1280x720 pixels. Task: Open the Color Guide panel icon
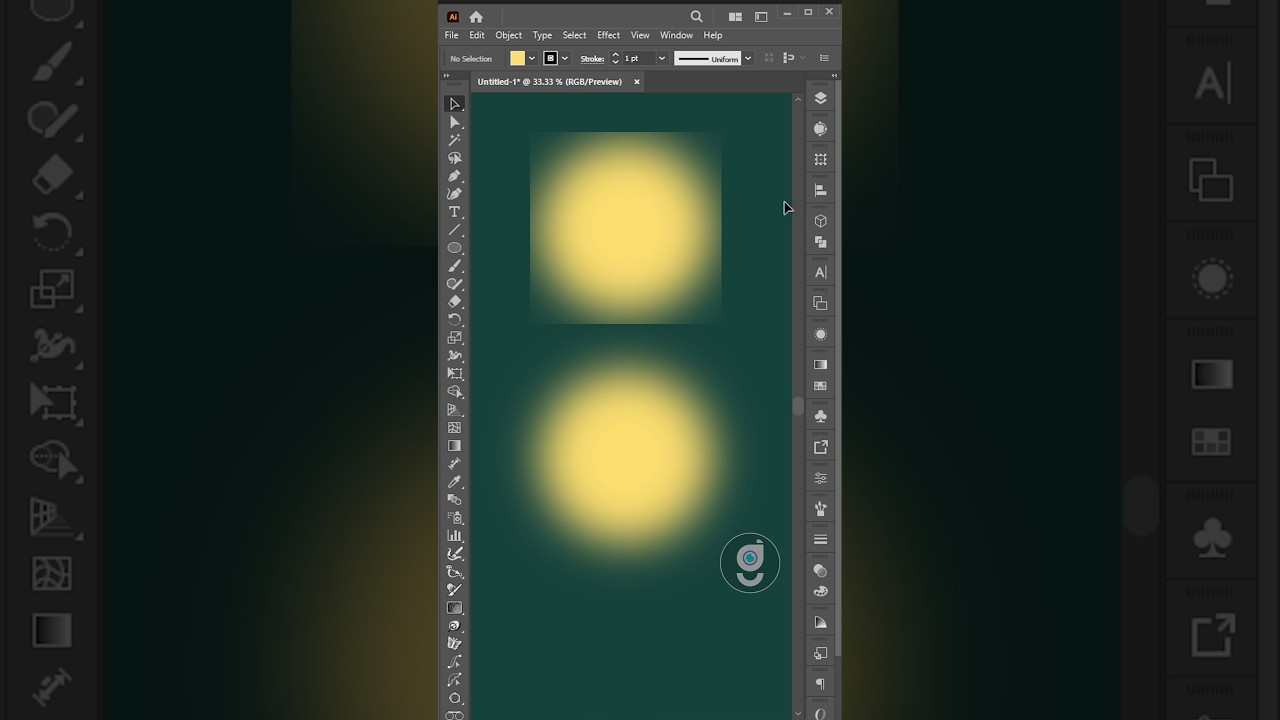point(820,622)
